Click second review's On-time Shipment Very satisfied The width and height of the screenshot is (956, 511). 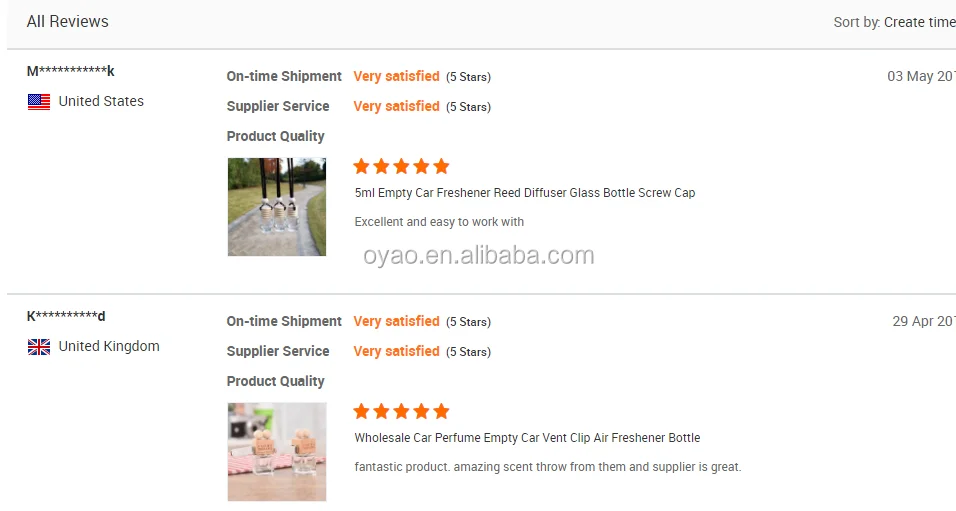pos(396,321)
